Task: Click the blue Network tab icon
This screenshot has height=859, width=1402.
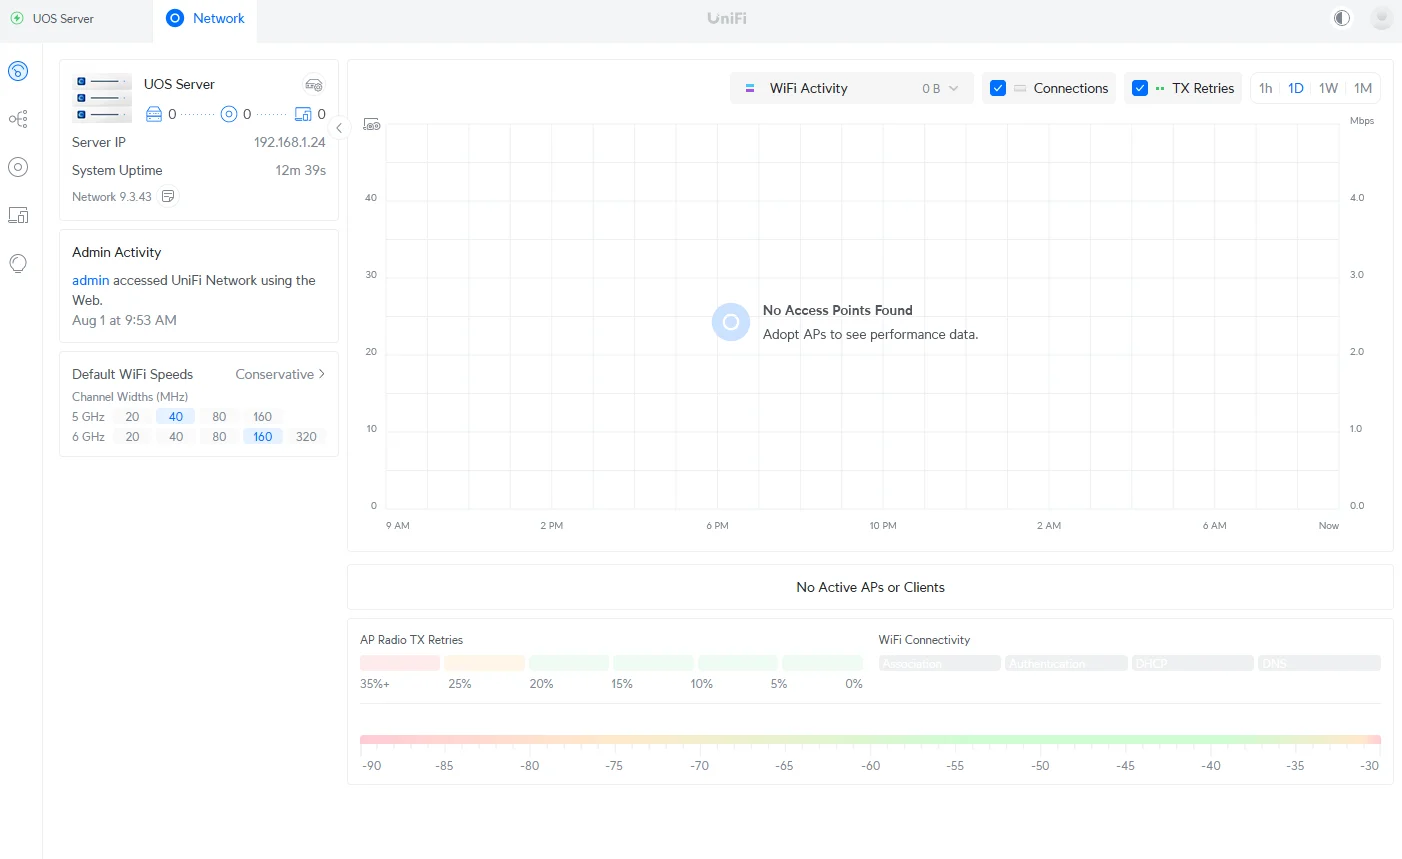Action: [175, 18]
